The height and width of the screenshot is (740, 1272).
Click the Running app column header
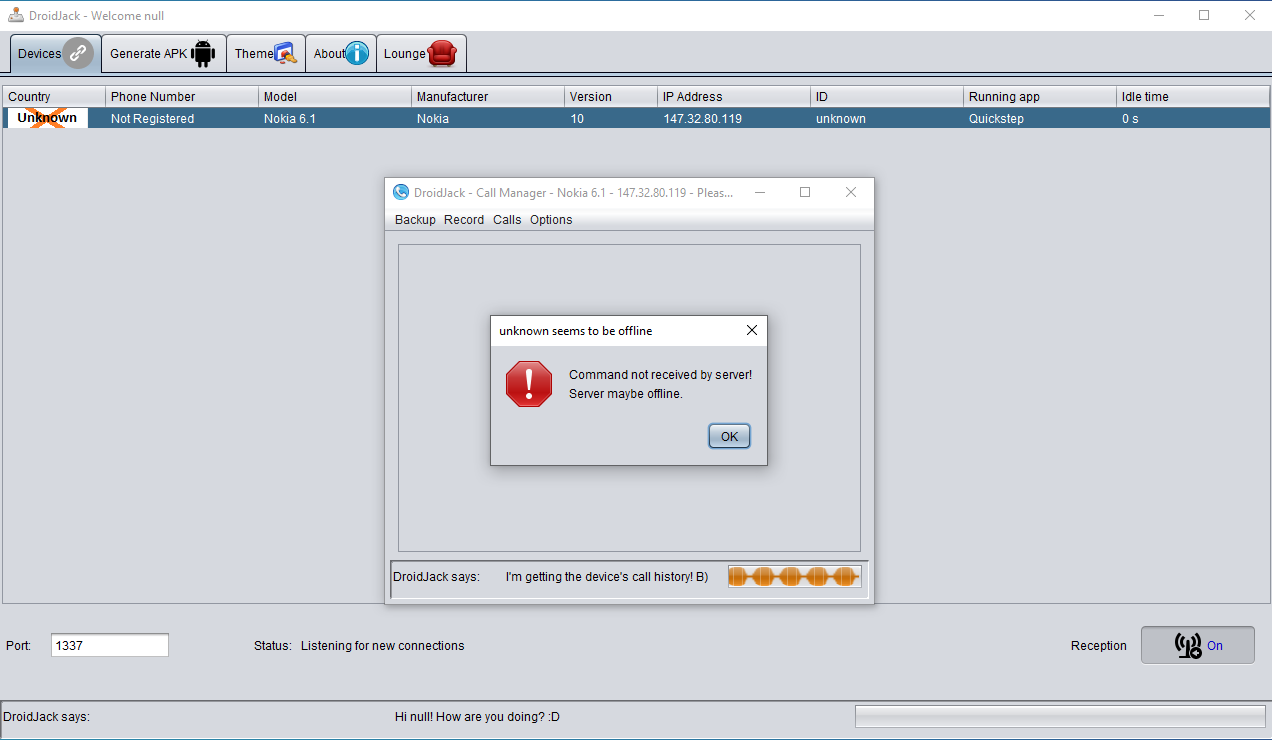(x=1040, y=97)
